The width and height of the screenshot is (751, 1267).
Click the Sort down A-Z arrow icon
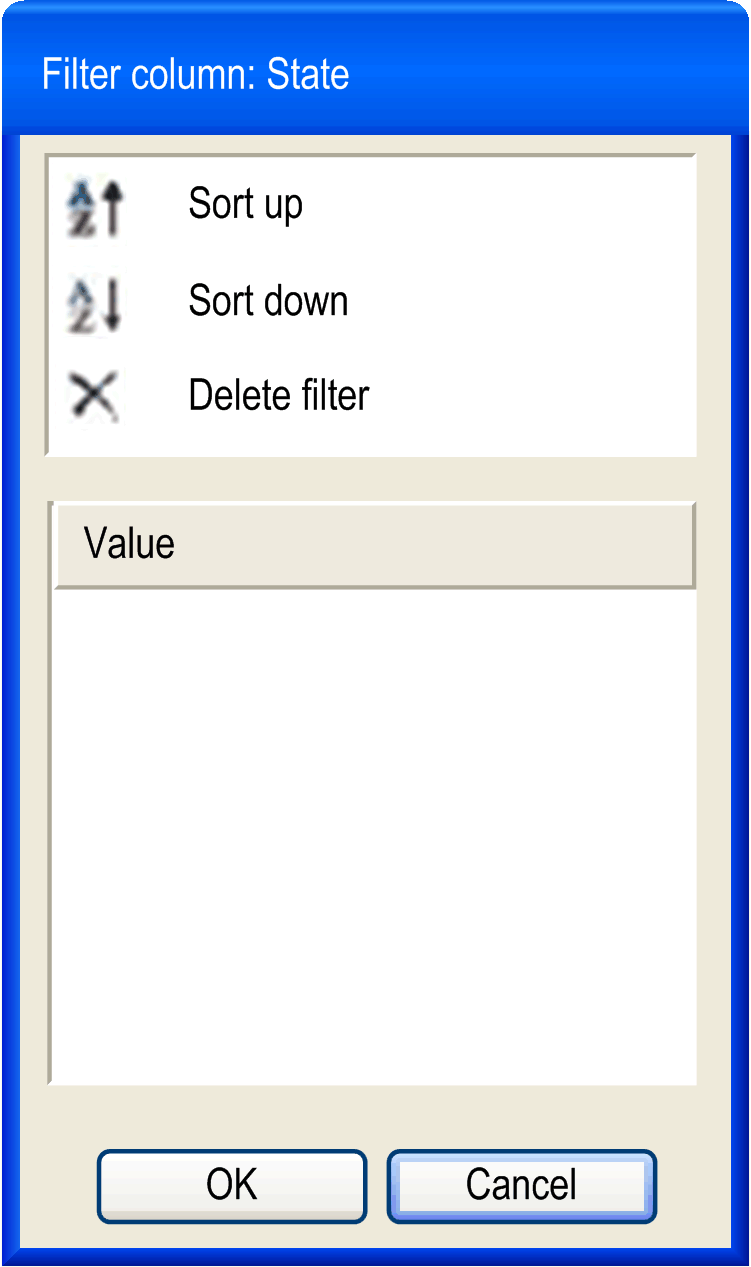[93, 304]
